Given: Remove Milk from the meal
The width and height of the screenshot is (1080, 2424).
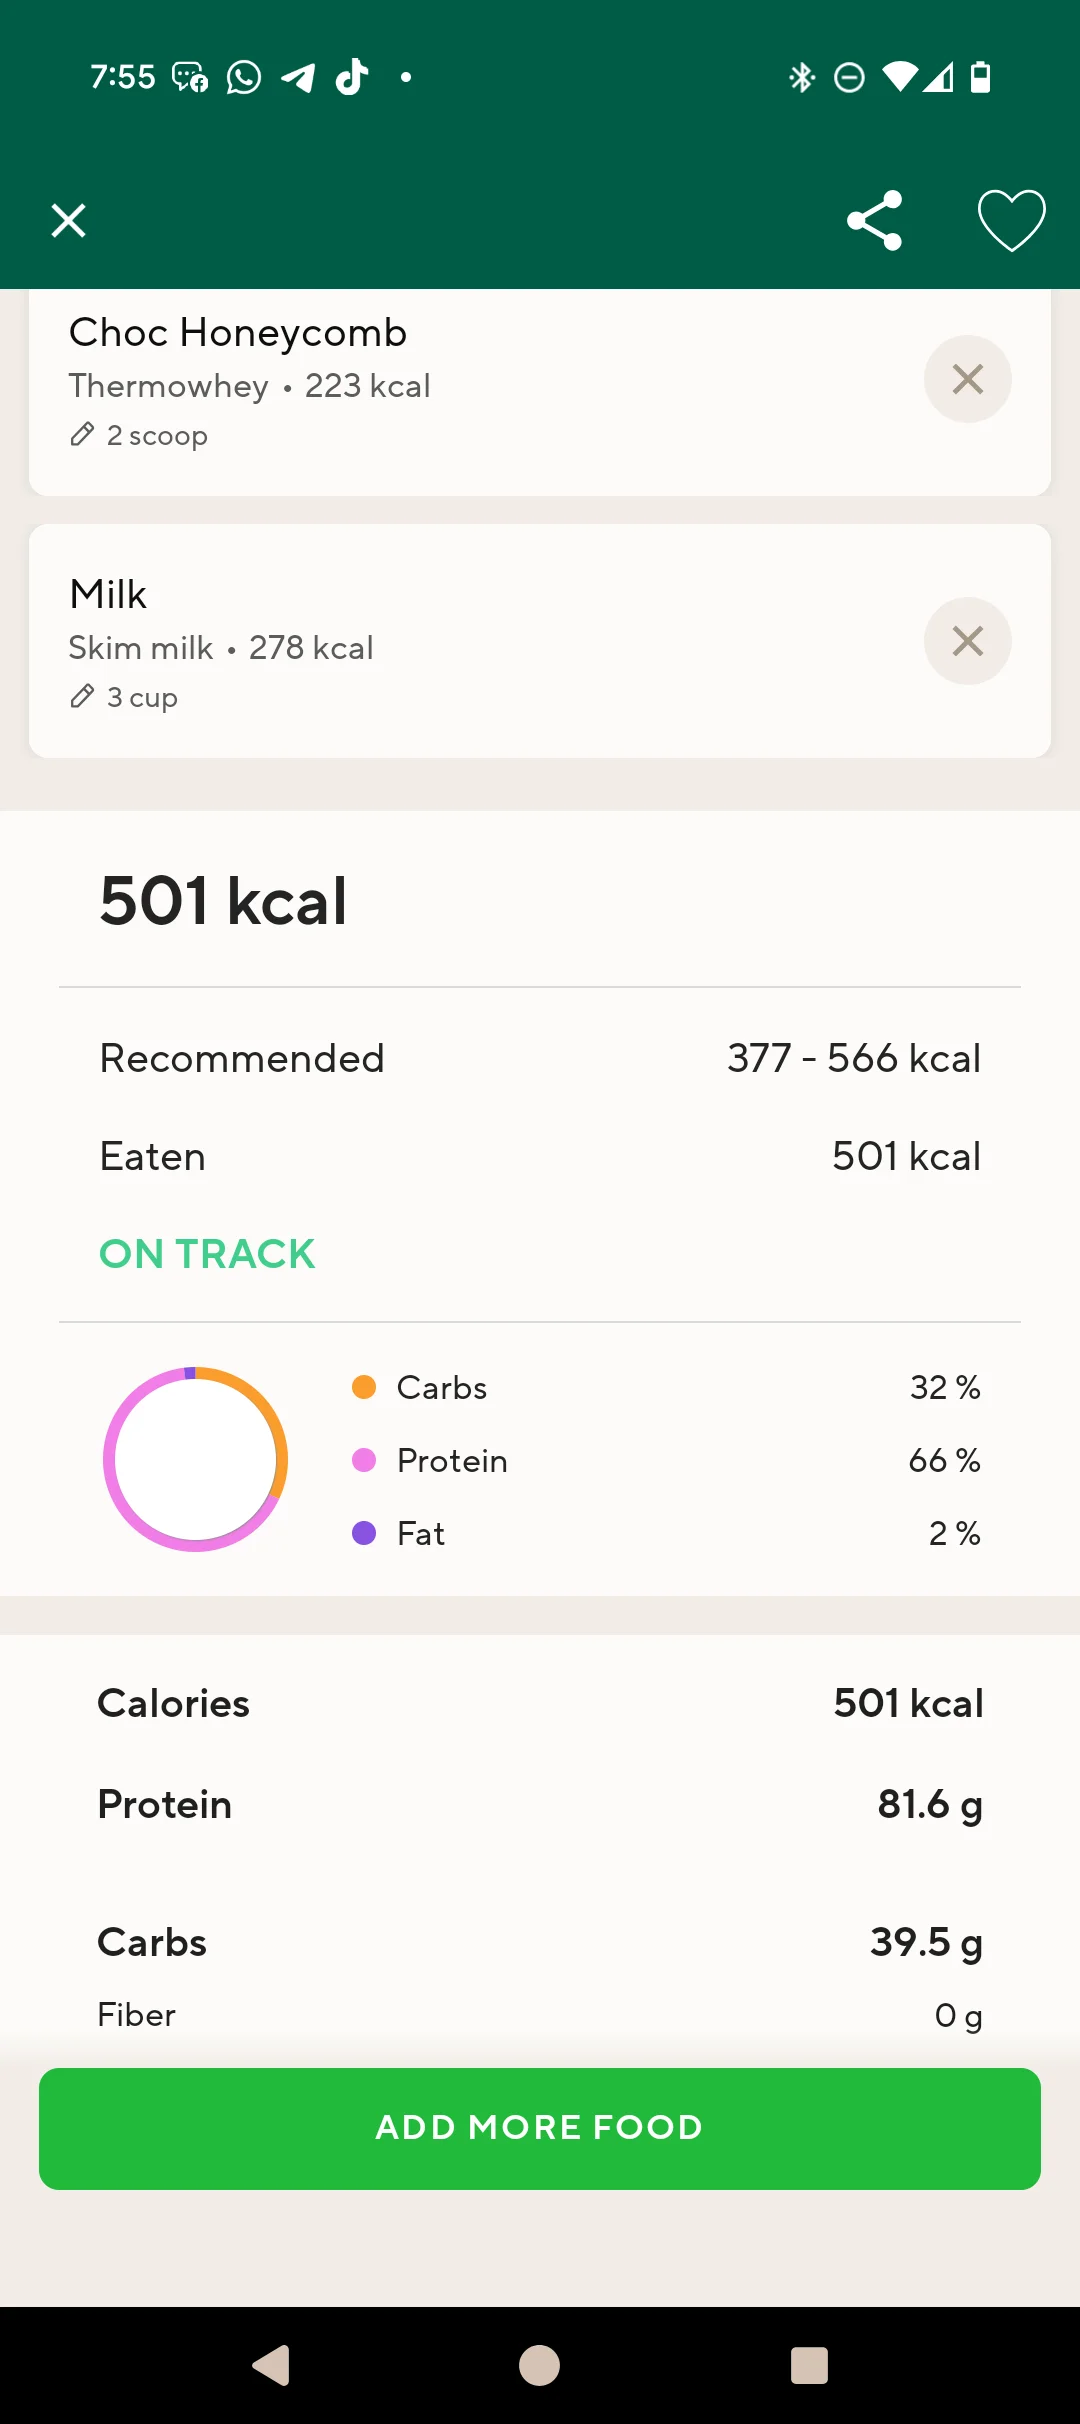Looking at the screenshot, I should [x=967, y=641].
